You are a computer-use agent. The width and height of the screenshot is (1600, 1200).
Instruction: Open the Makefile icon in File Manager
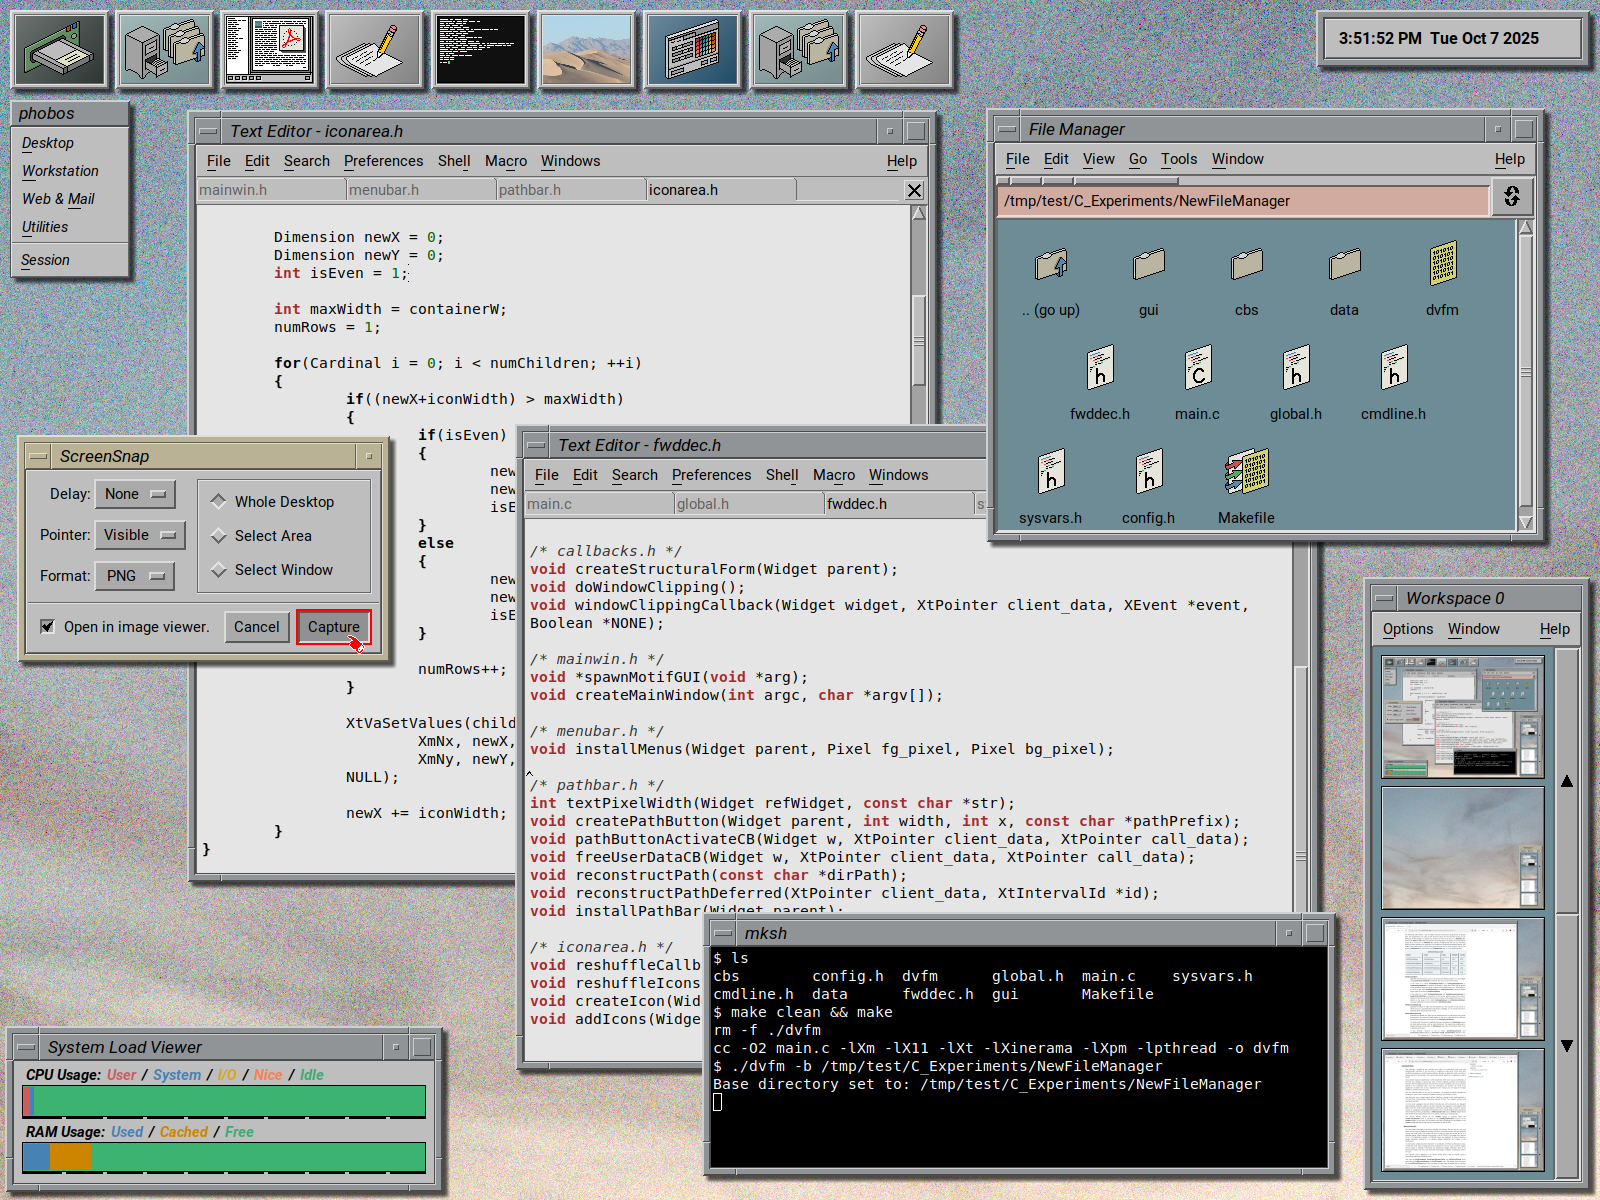pos(1246,474)
